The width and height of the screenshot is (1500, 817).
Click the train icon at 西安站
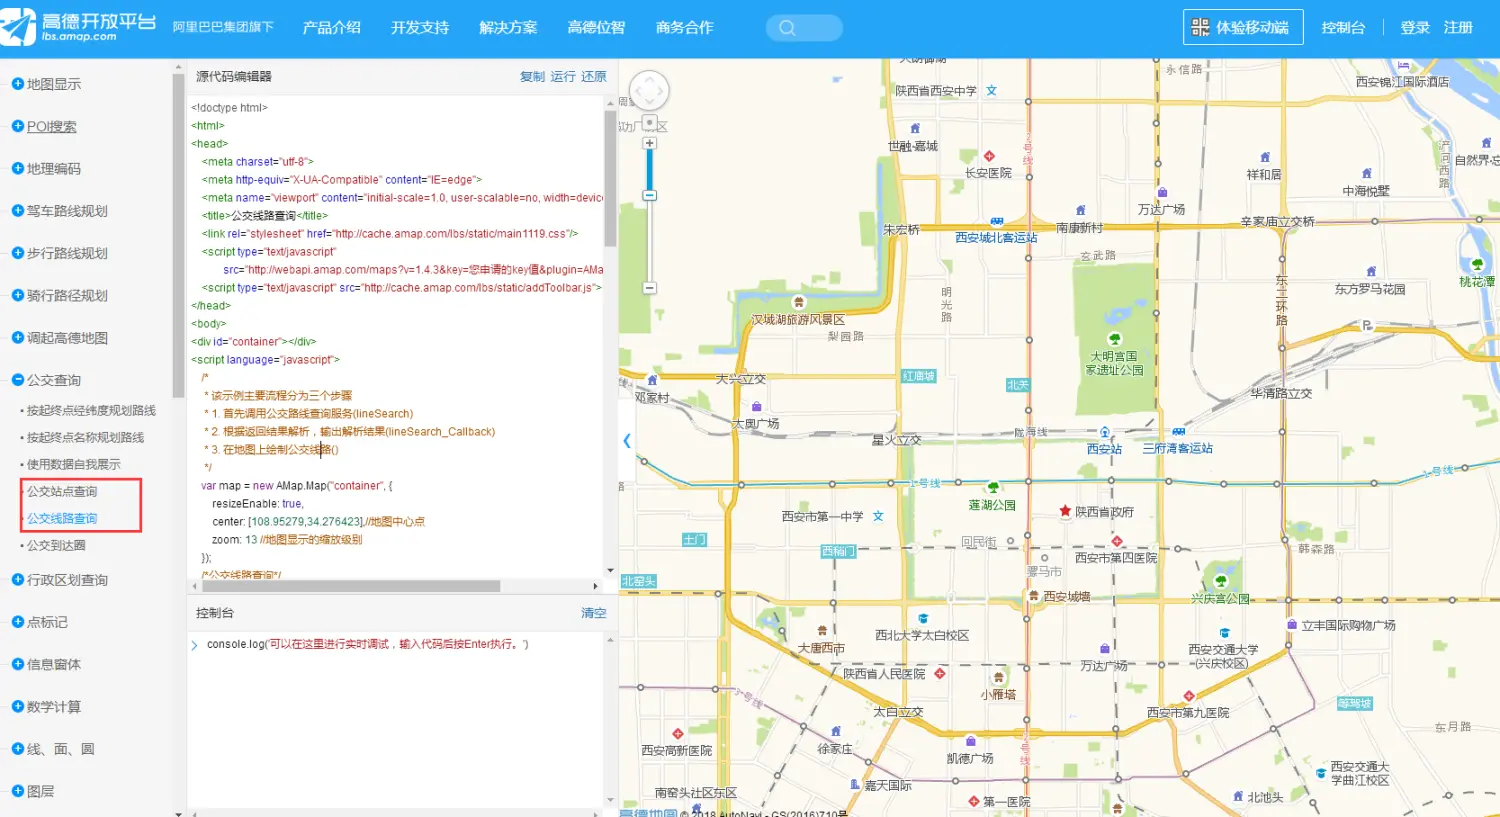point(1105,432)
